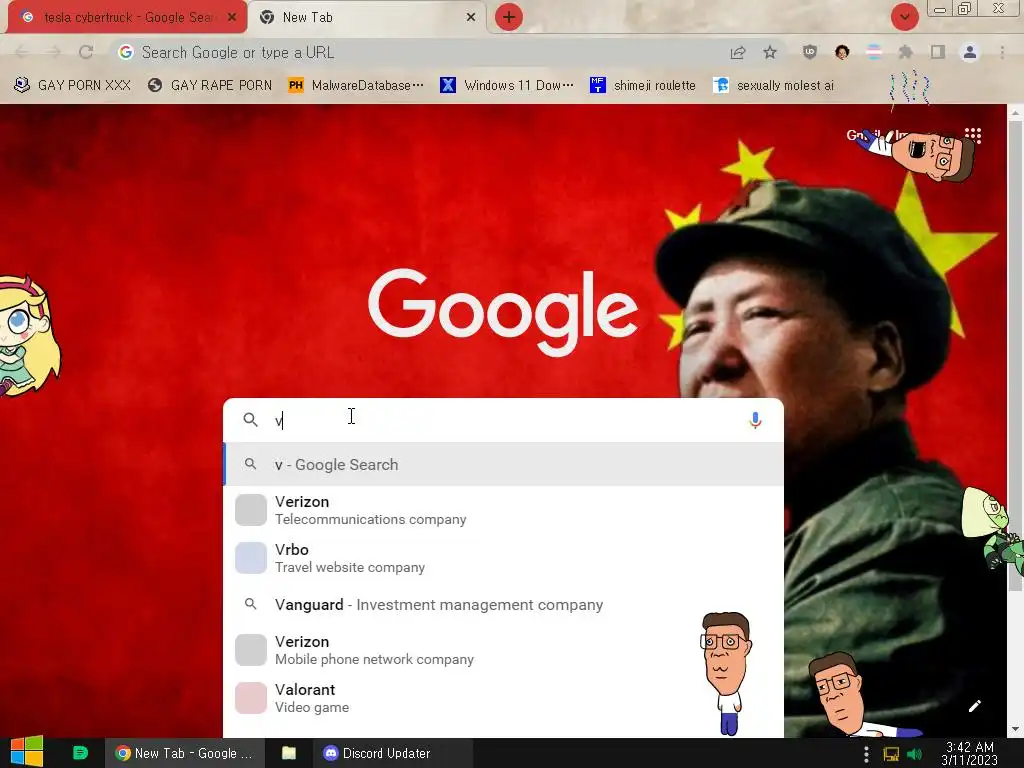
Task: Click the back navigation arrow
Action: pyautogui.click(x=21, y=52)
